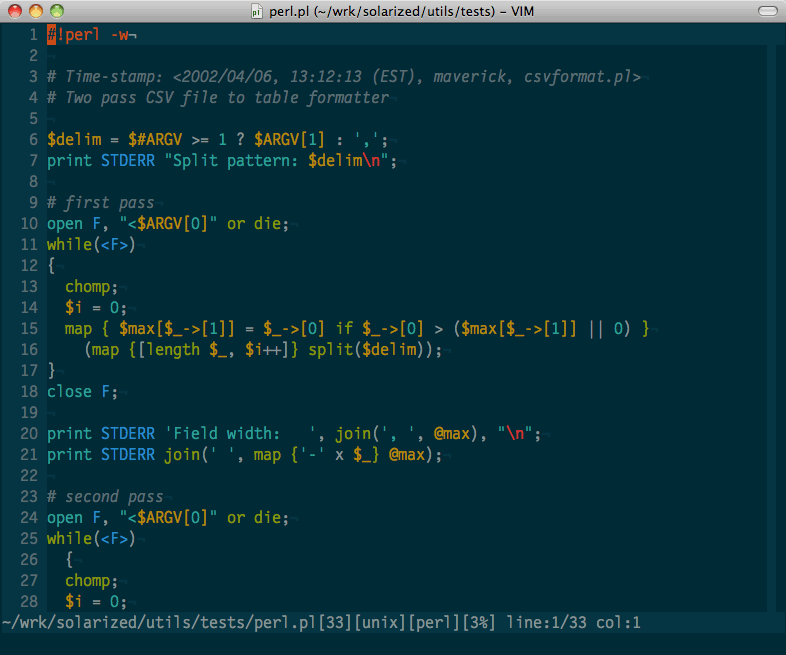Click the "# second pass" comment
The image size is (786, 655).
coord(105,497)
